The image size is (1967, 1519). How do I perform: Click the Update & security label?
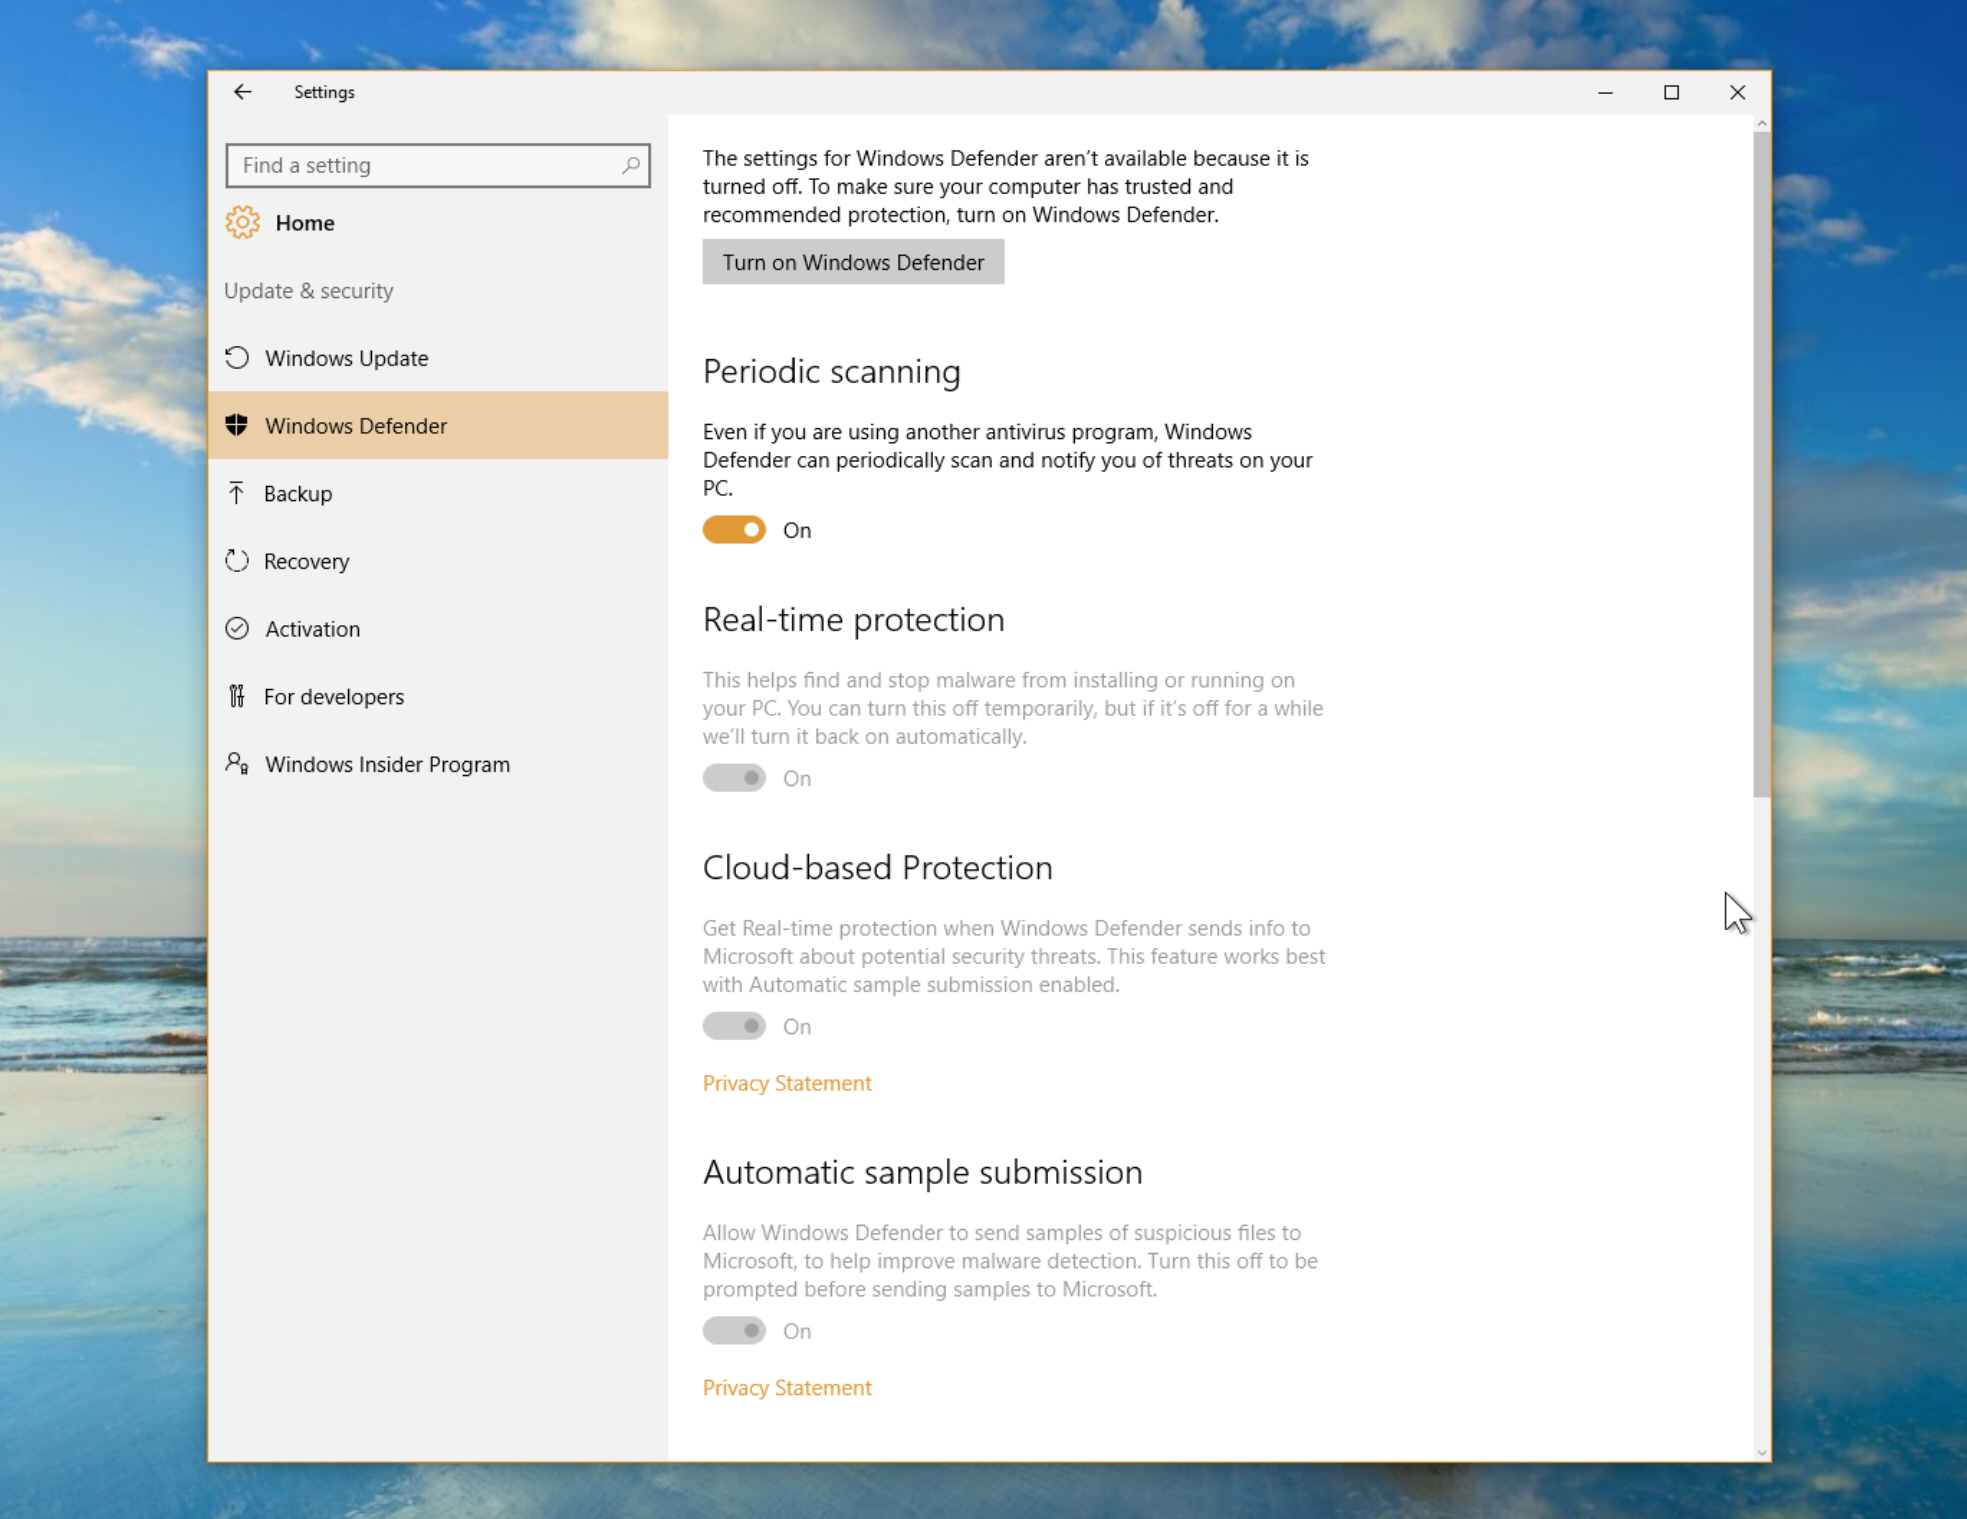click(308, 291)
